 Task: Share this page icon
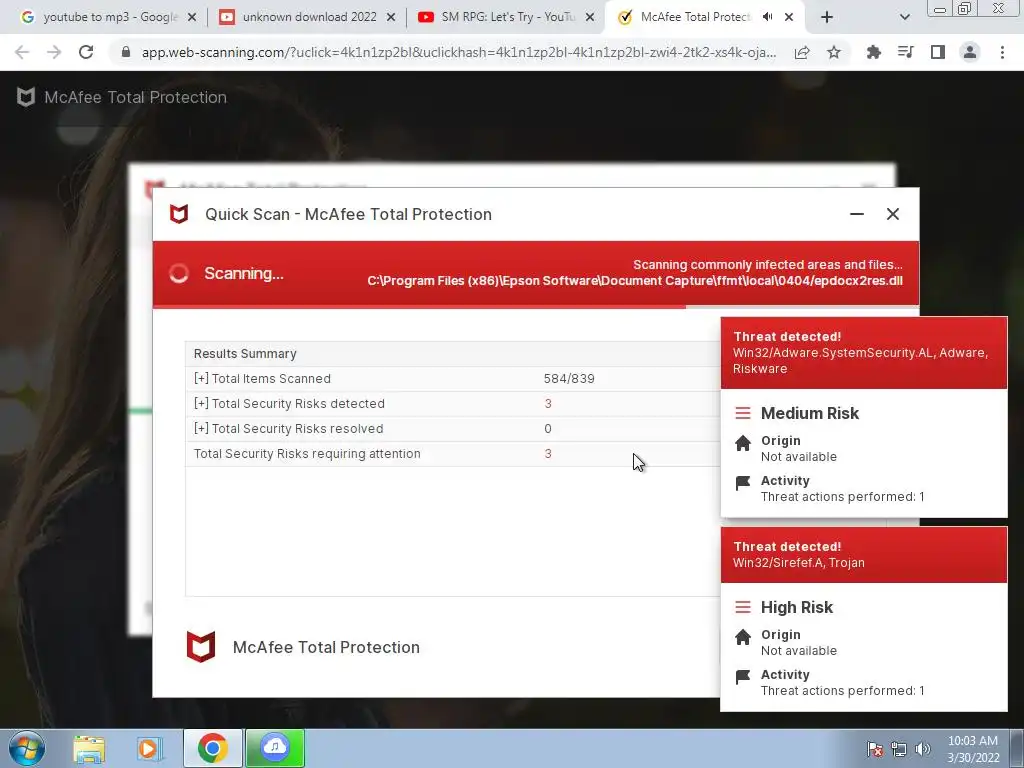point(802,52)
